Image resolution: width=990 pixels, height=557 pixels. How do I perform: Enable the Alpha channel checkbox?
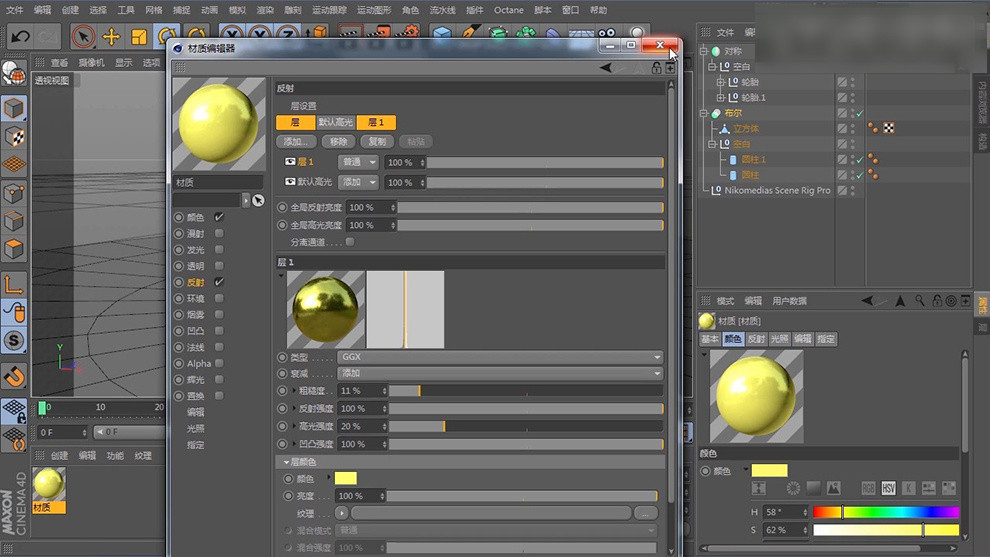click(219, 363)
